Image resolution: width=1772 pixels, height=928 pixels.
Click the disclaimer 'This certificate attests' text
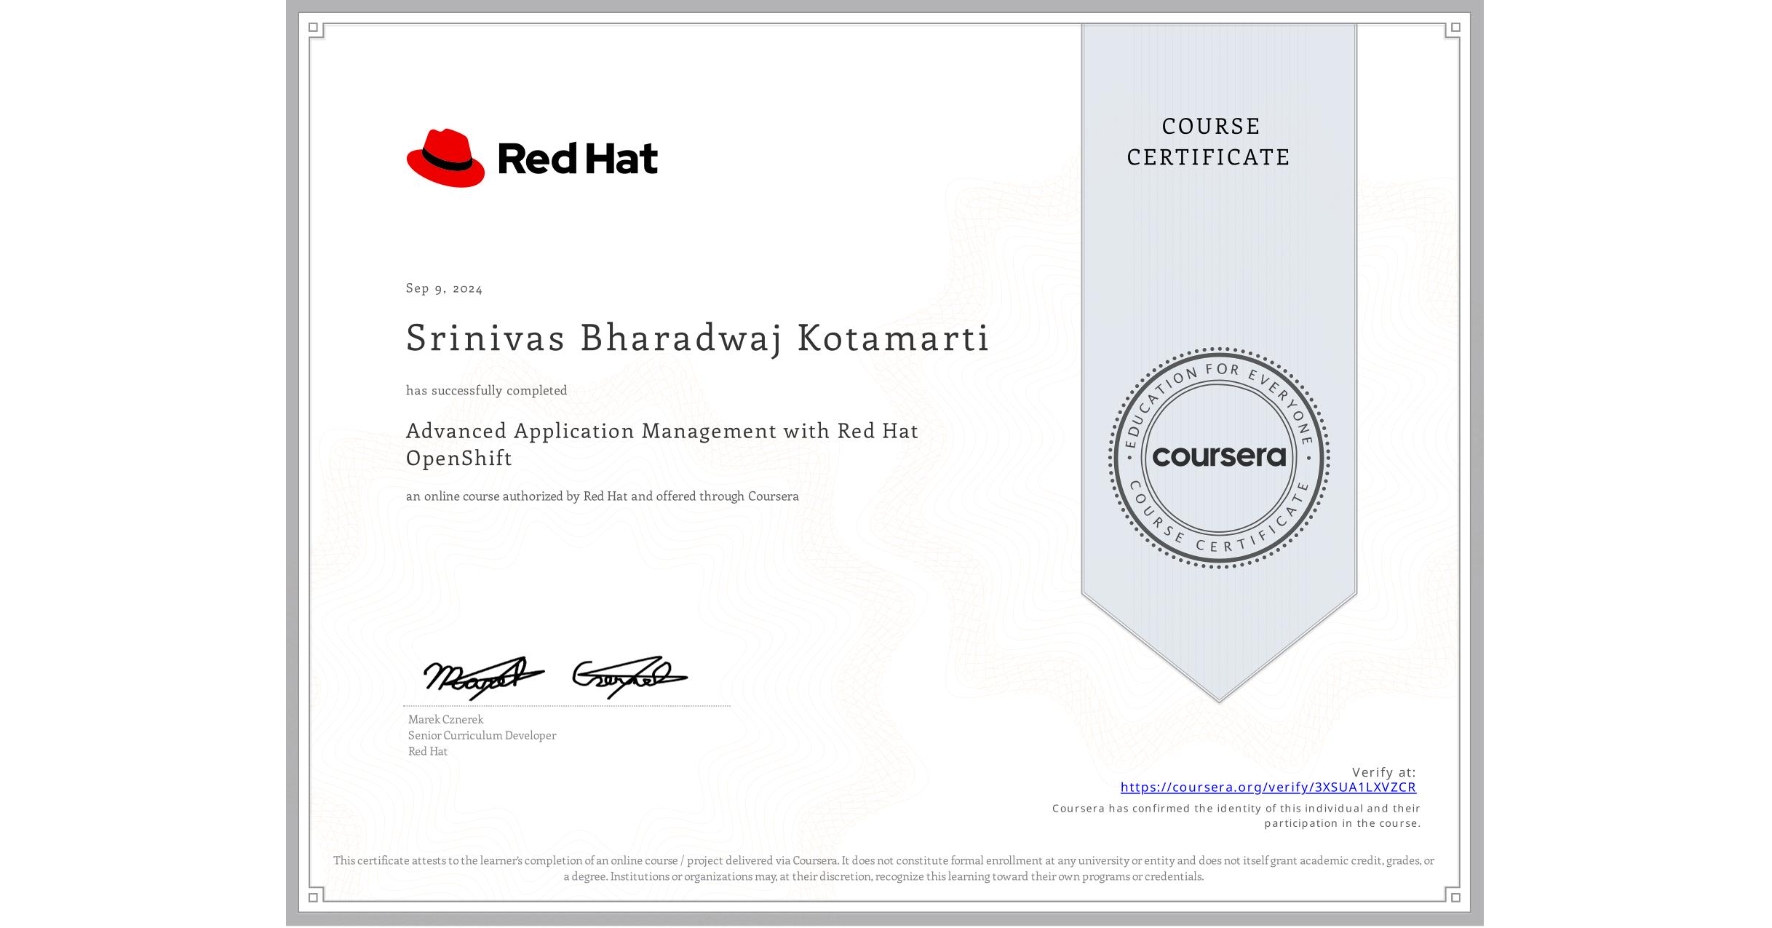tap(884, 868)
